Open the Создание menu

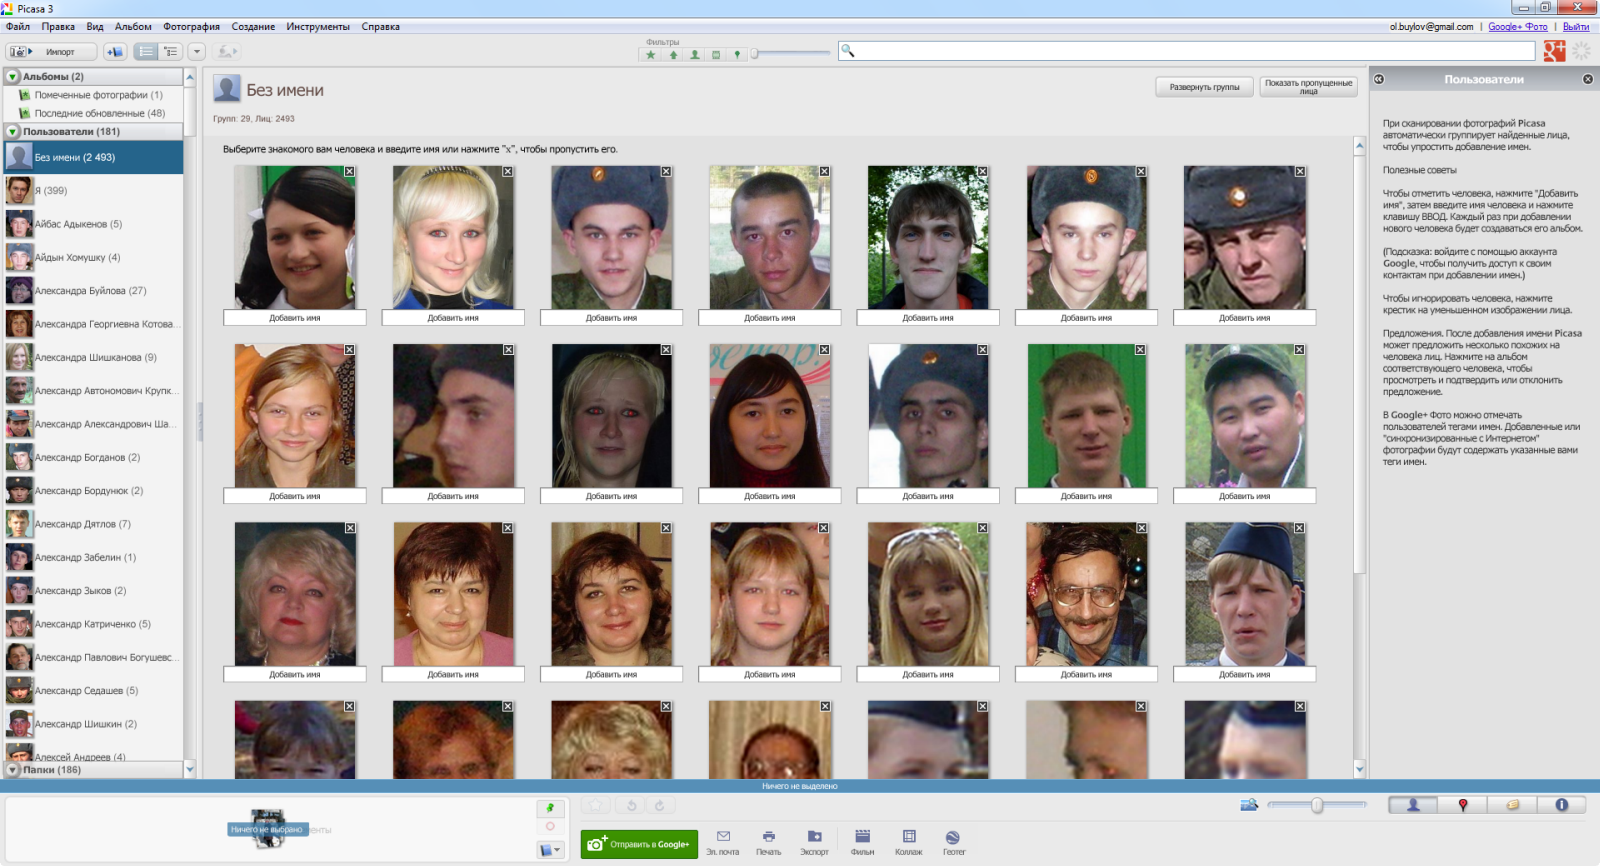tap(253, 27)
